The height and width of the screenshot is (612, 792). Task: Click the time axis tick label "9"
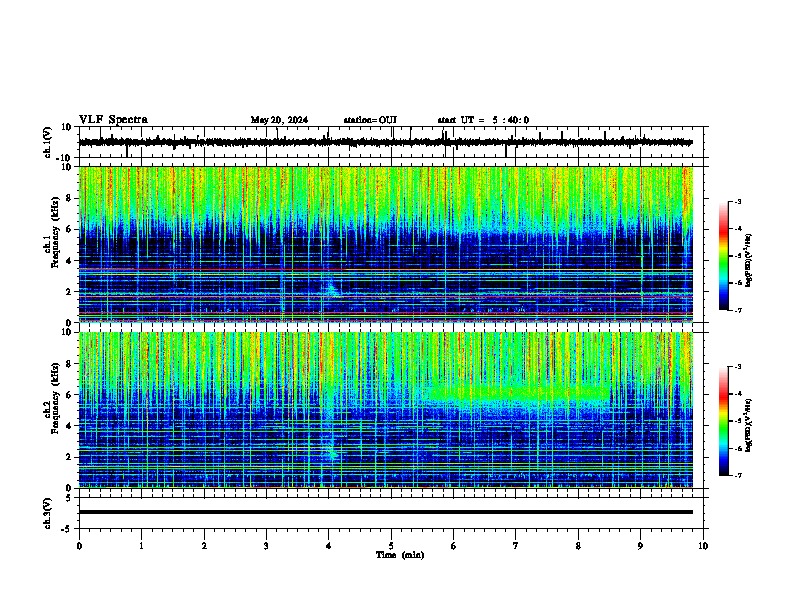[640, 546]
